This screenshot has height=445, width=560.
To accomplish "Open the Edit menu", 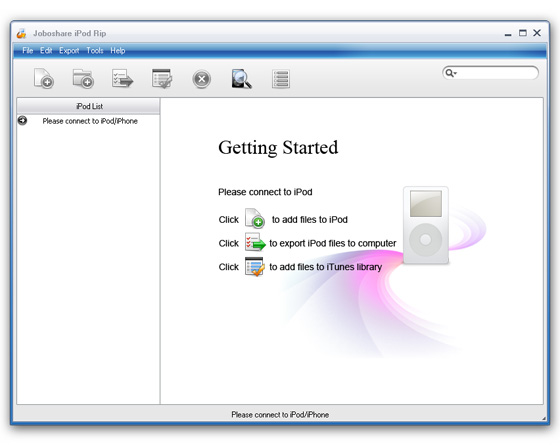I will click(x=46, y=51).
